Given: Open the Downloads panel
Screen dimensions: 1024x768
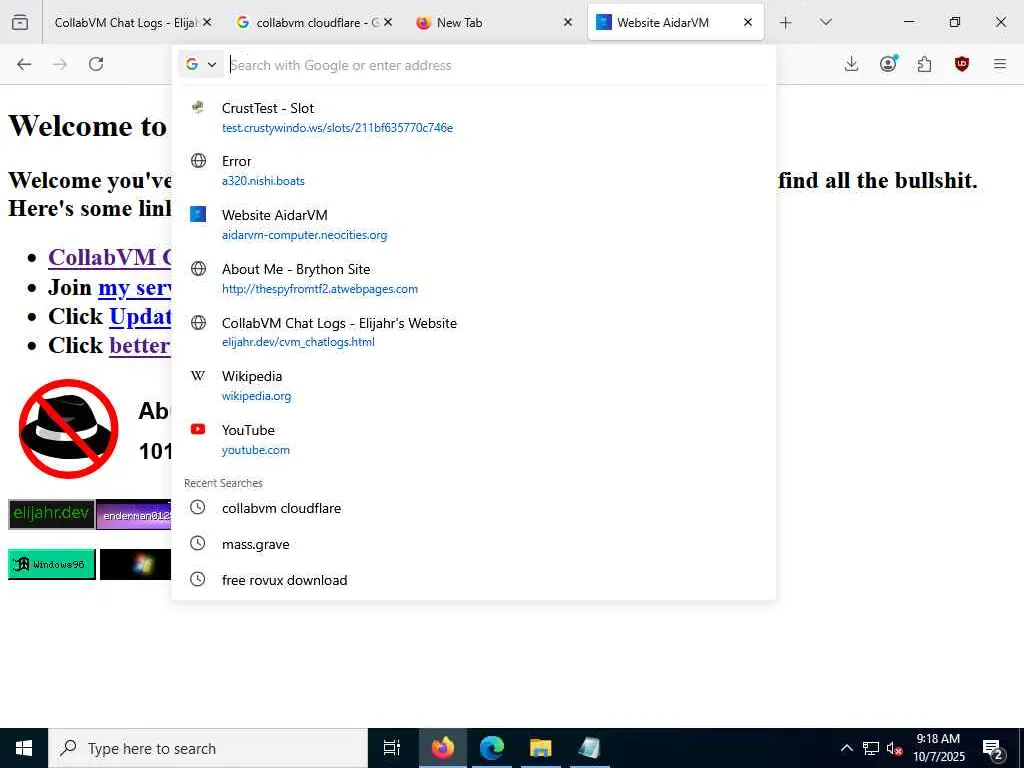Looking at the screenshot, I should point(851,64).
